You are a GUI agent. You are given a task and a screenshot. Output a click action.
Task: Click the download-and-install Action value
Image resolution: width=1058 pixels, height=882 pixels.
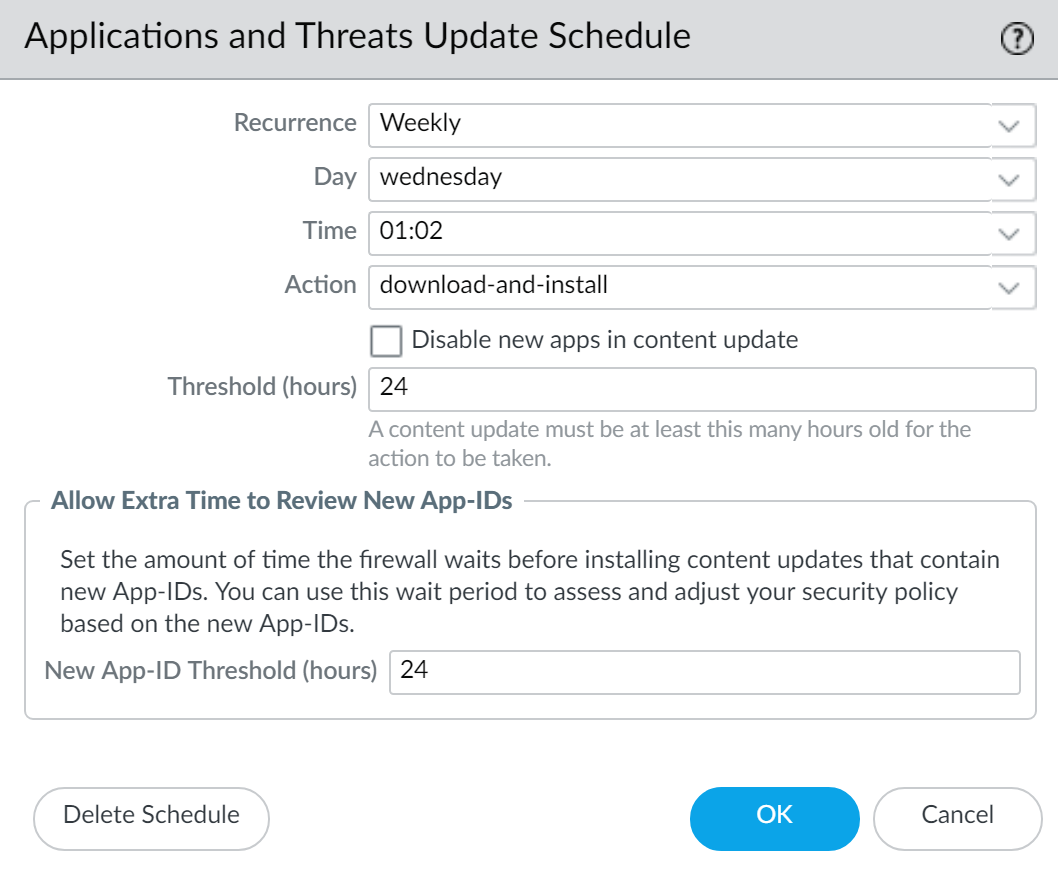[493, 286]
